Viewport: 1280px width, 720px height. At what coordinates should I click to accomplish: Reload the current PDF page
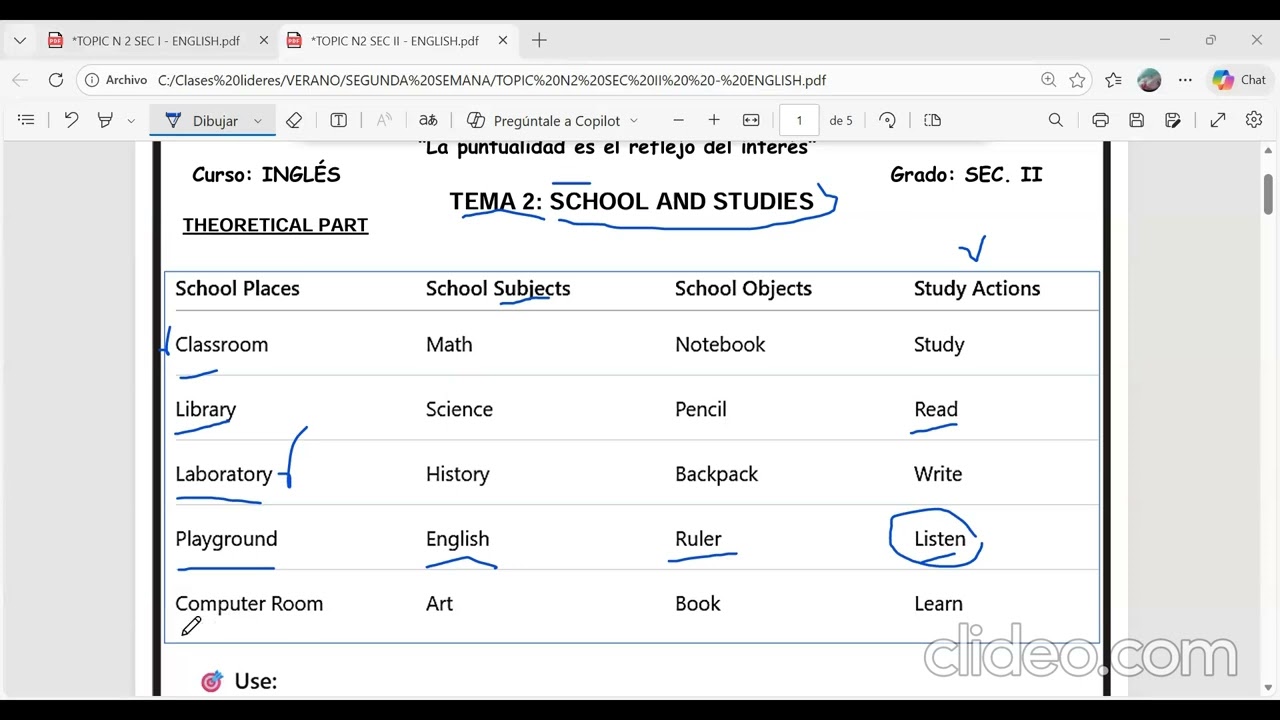click(56, 80)
